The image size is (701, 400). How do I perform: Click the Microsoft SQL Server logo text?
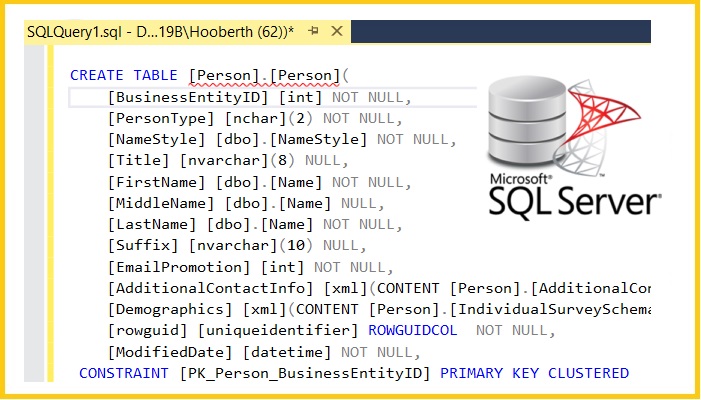[573, 198]
